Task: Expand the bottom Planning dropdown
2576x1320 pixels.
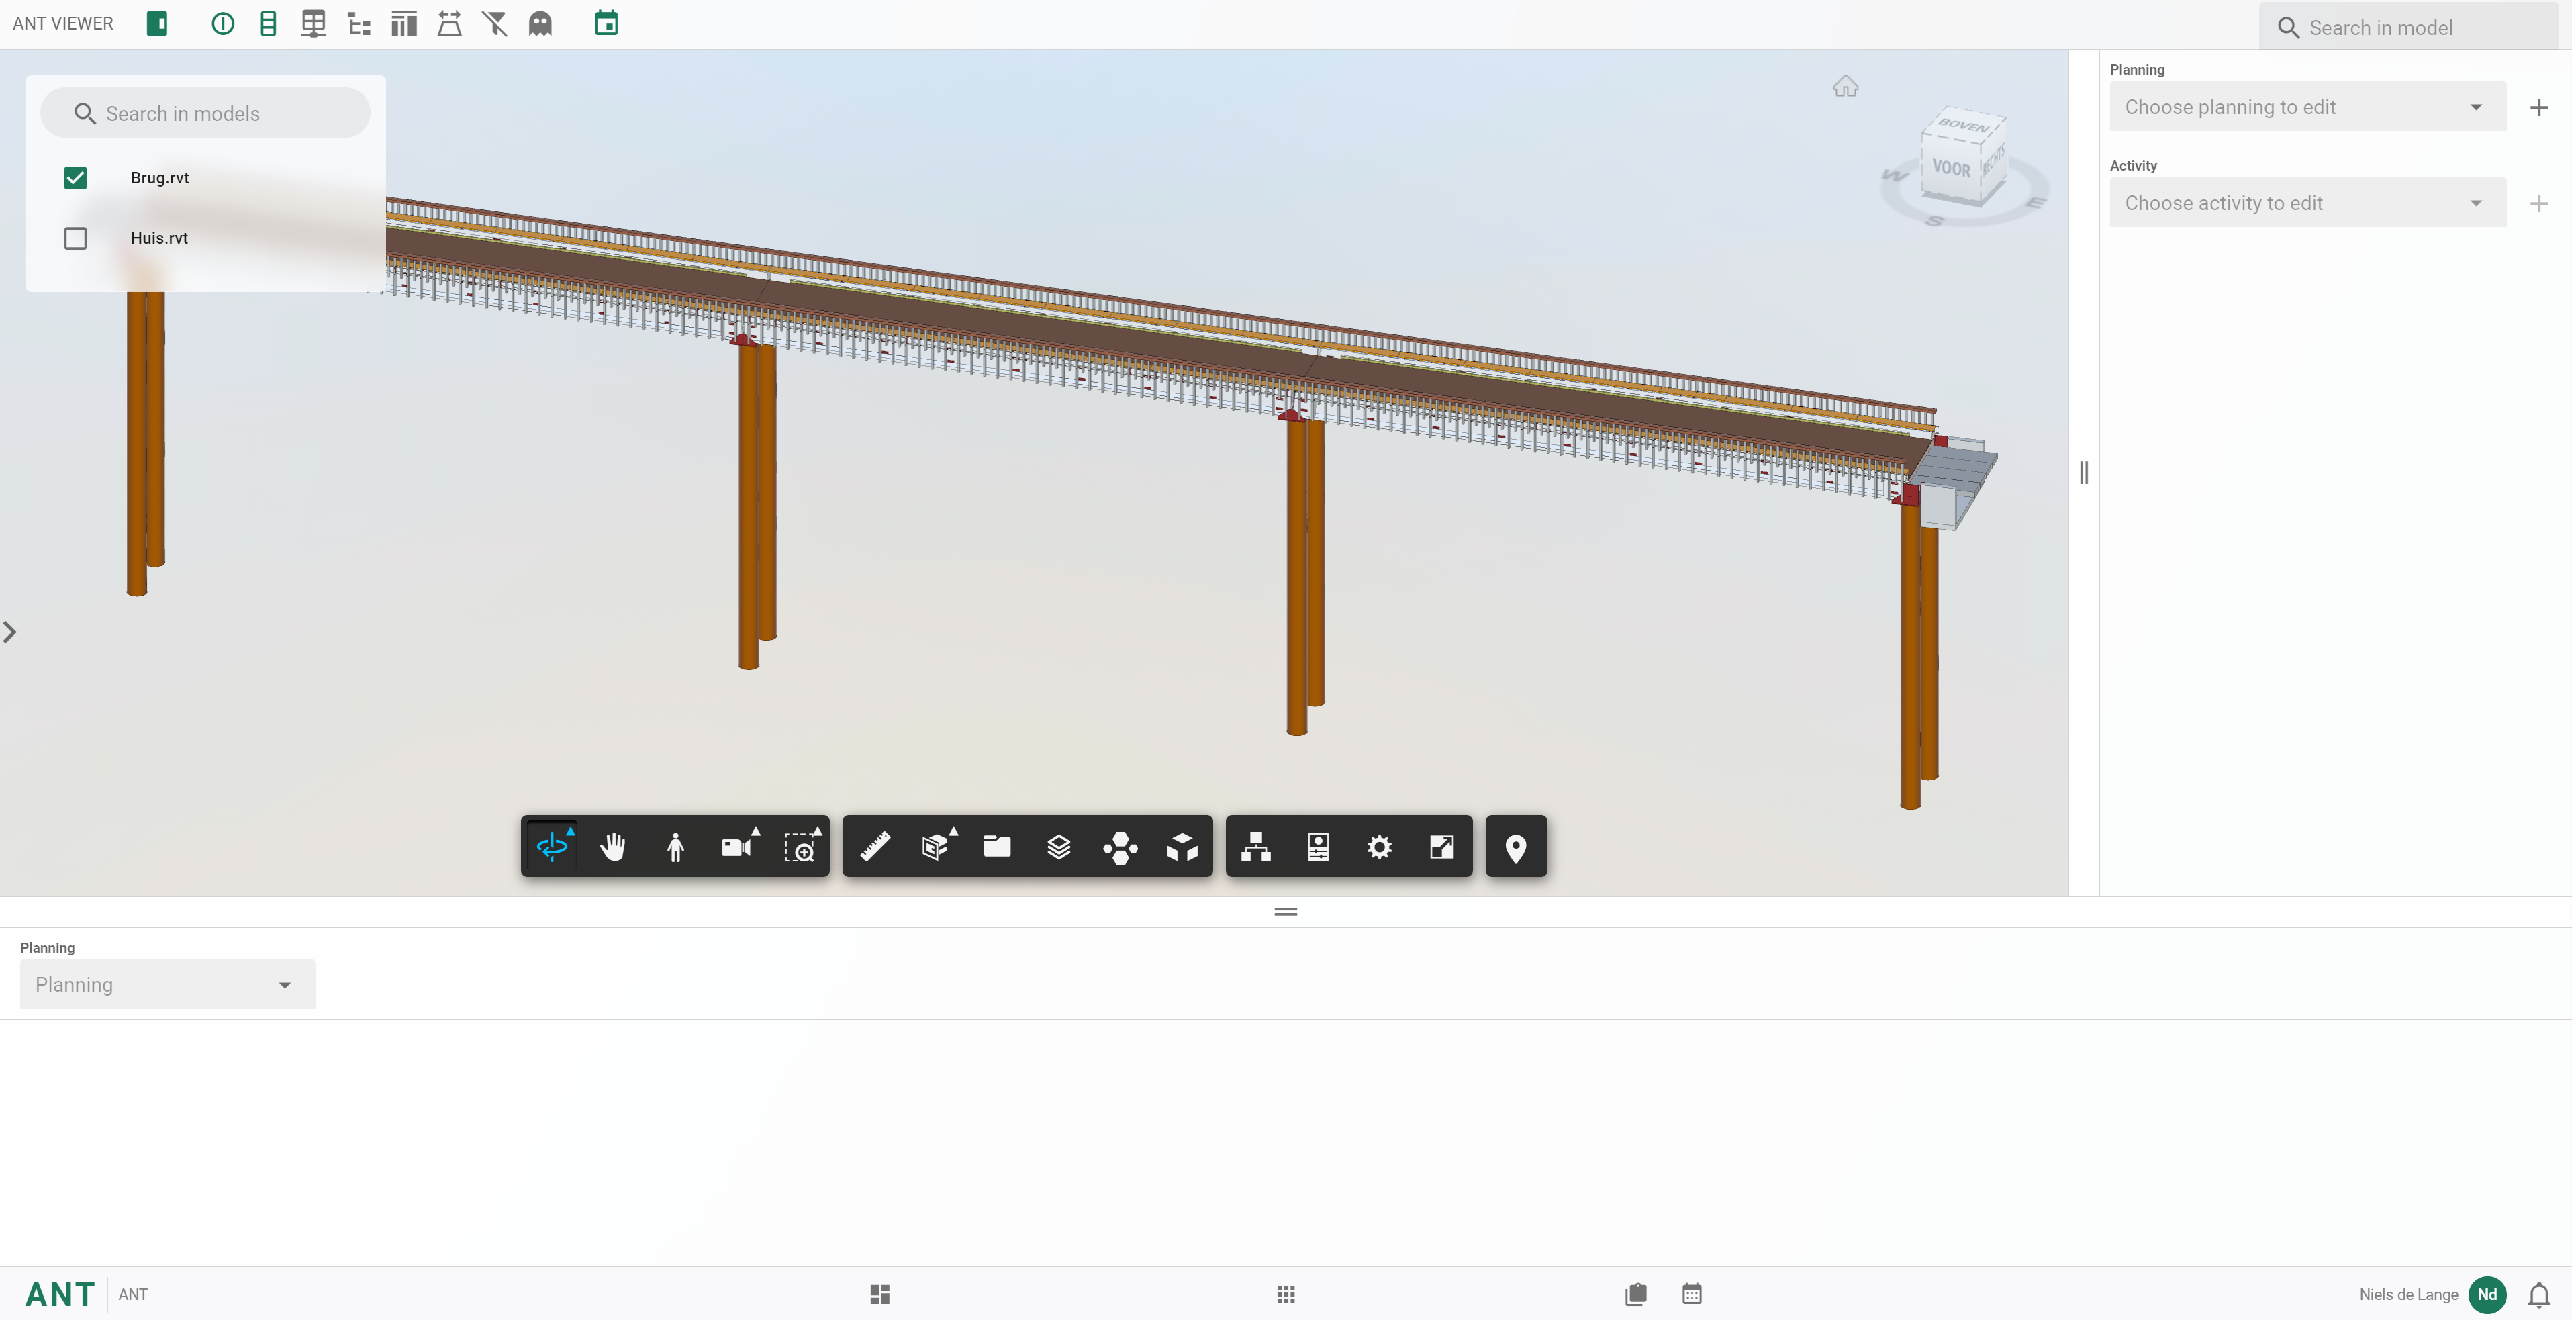Action: [x=166, y=985]
